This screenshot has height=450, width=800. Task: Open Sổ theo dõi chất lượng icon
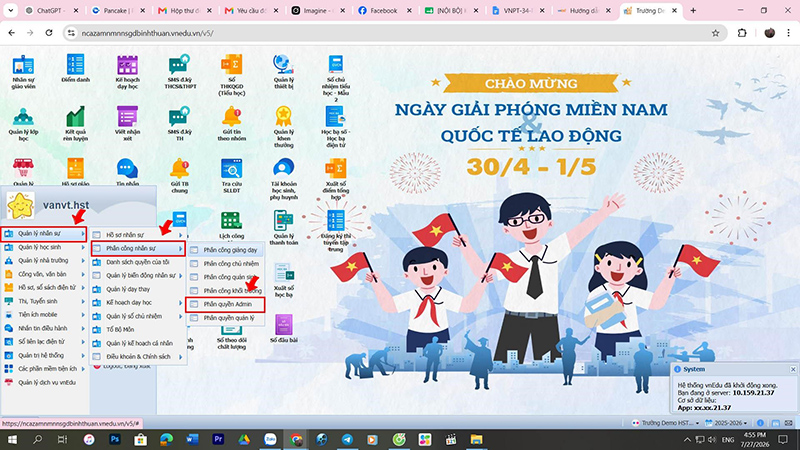coord(232,339)
